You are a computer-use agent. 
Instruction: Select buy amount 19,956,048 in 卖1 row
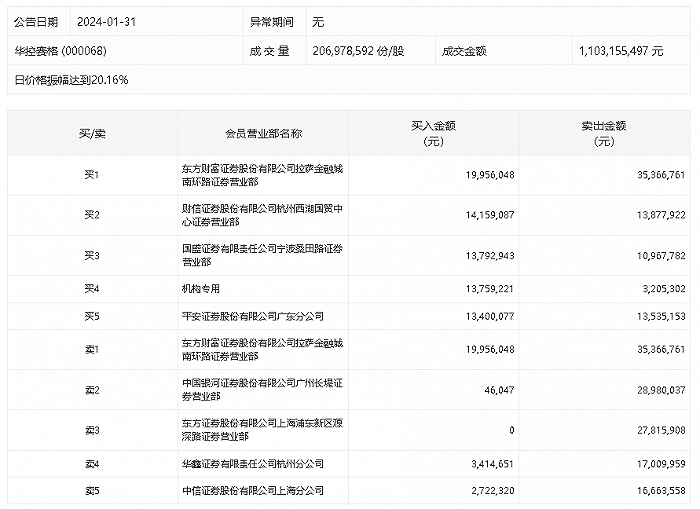coord(490,349)
